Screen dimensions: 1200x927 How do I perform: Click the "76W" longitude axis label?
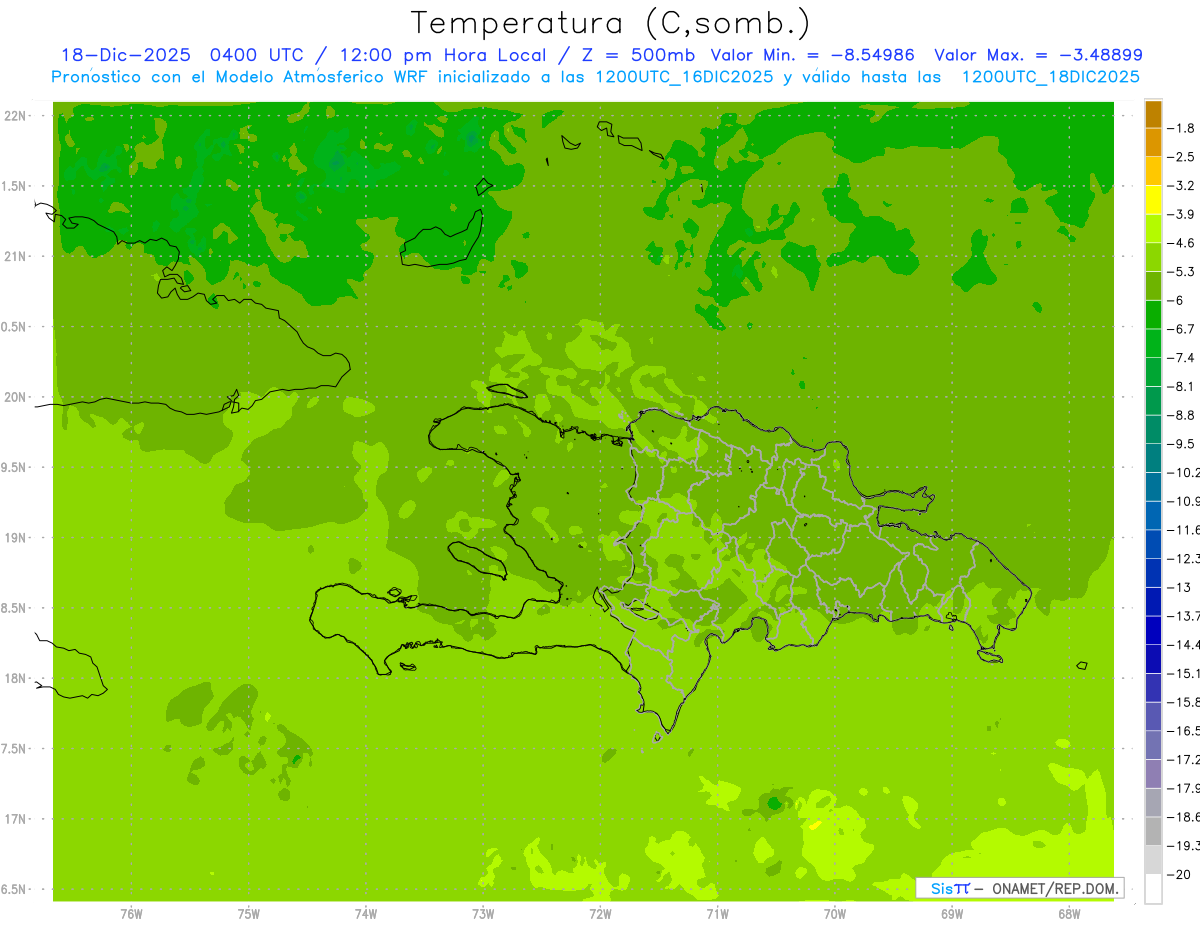tap(131, 914)
